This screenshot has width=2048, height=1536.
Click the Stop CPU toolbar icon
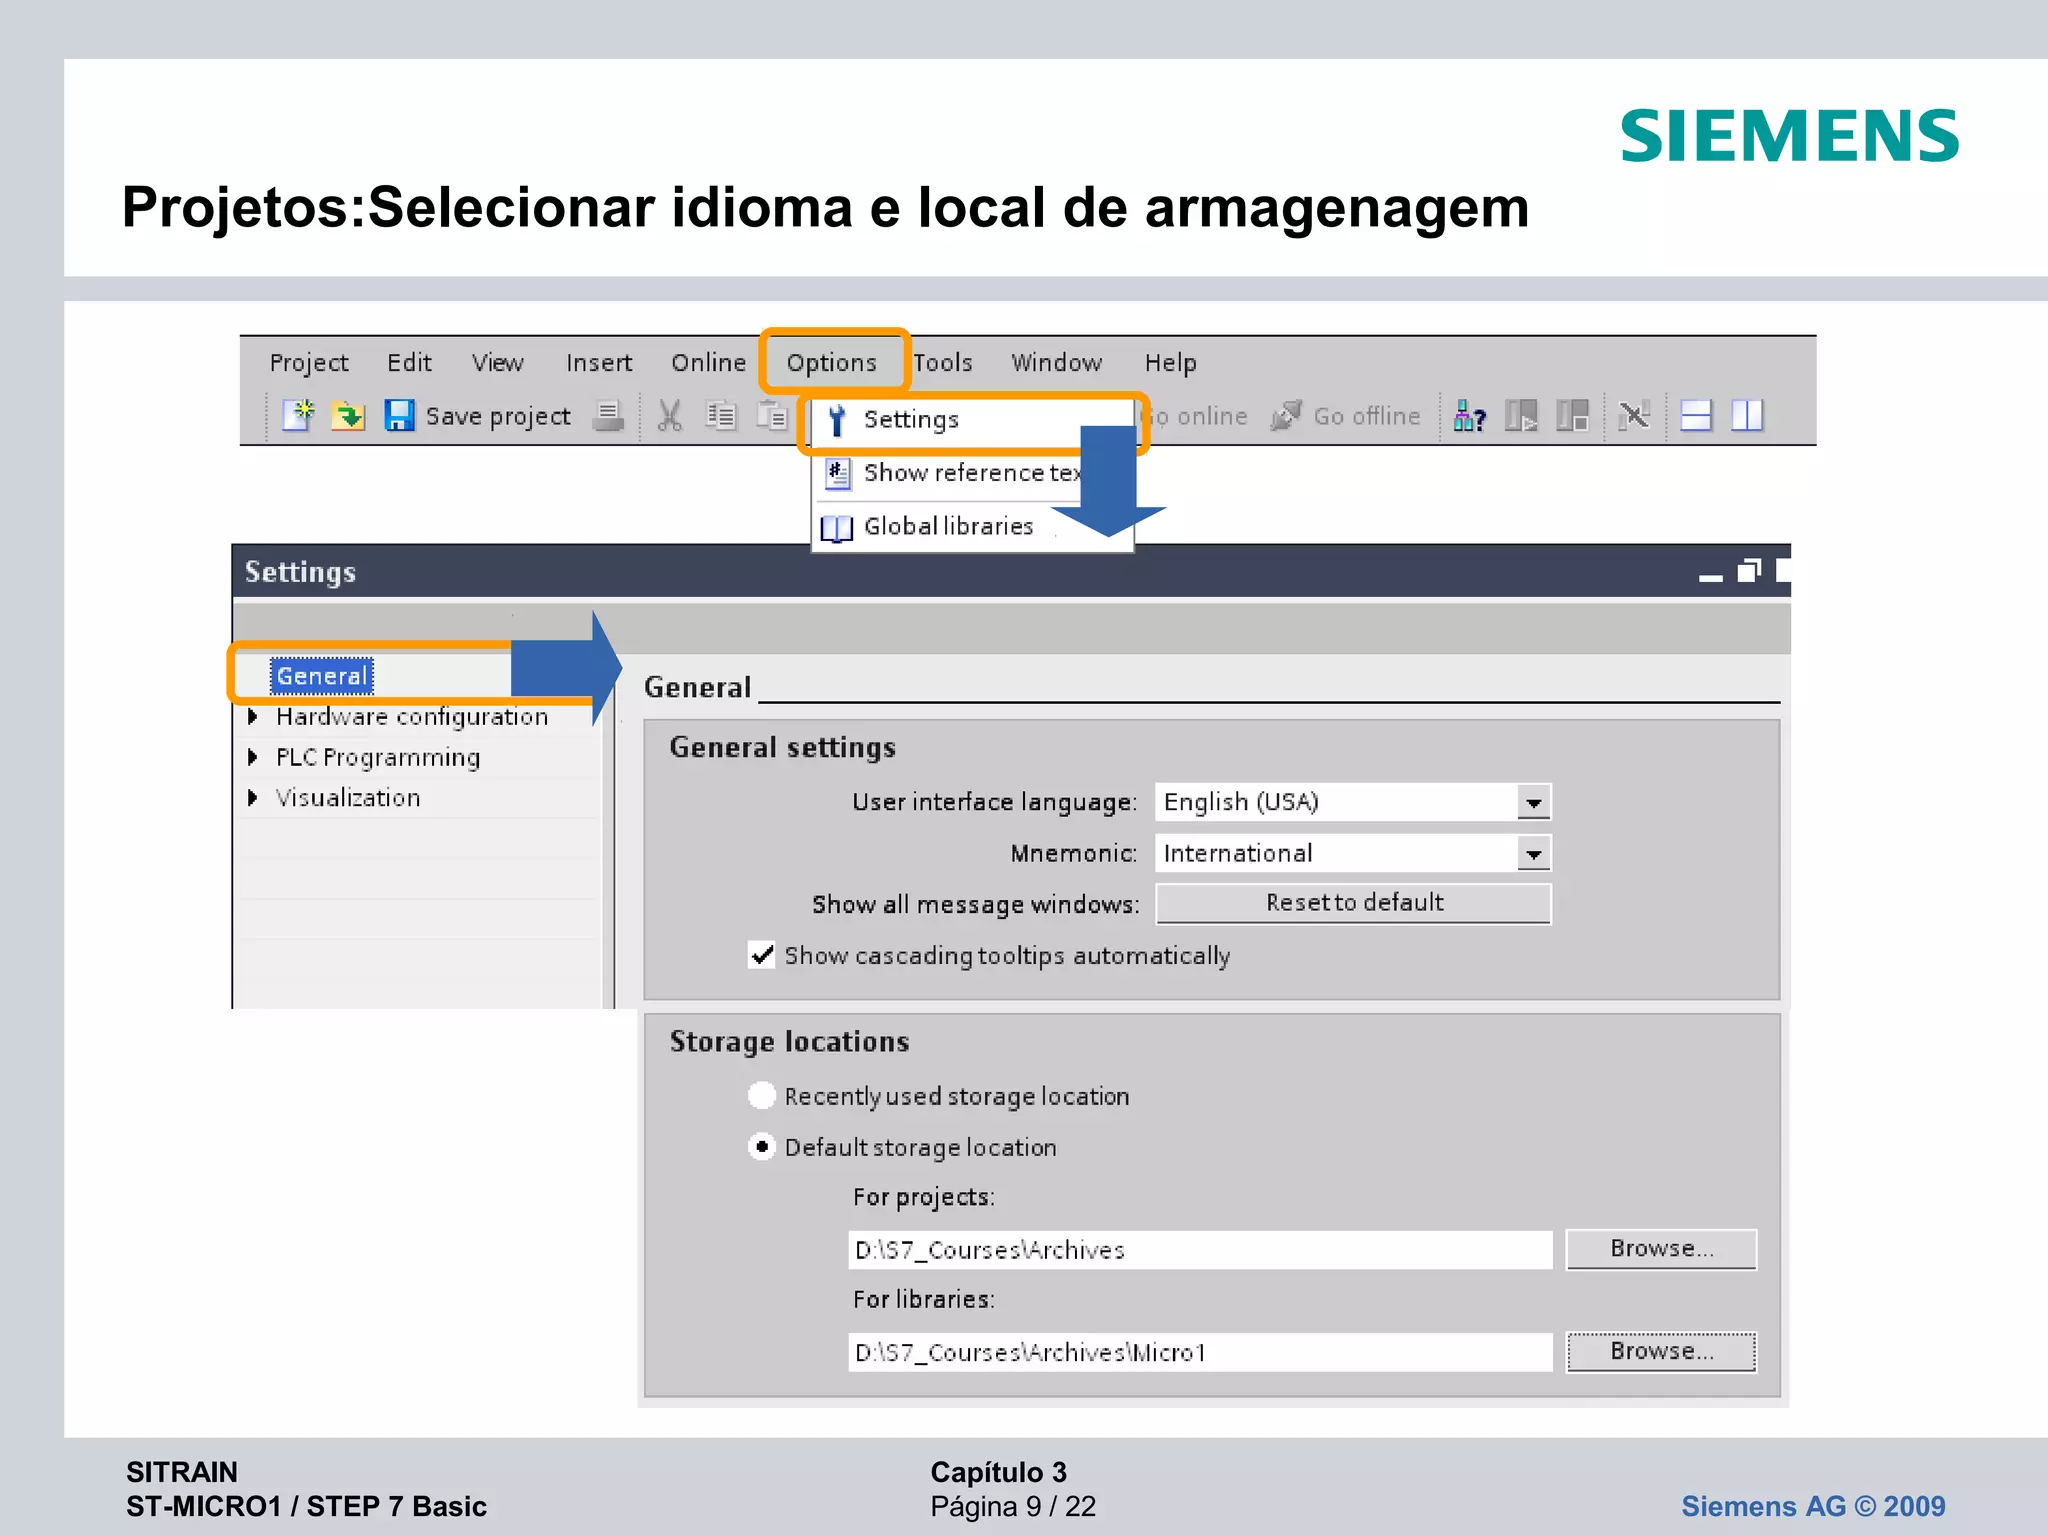click(x=1572, y=415)
